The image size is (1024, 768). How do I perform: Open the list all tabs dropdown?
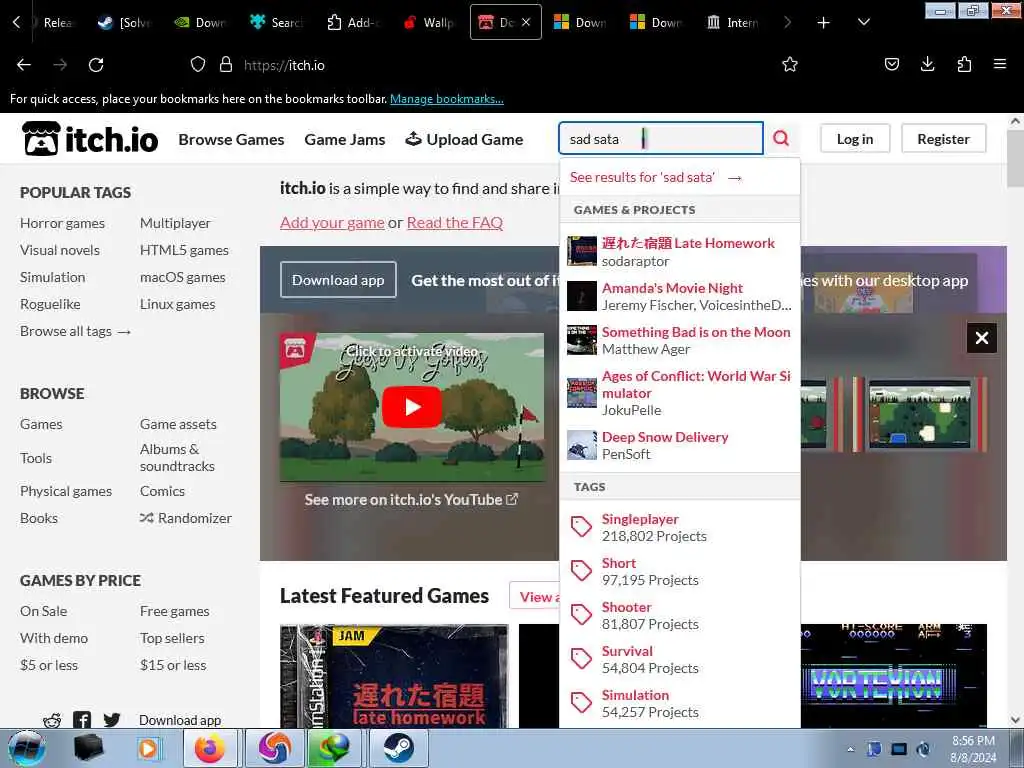click(863, 23)
